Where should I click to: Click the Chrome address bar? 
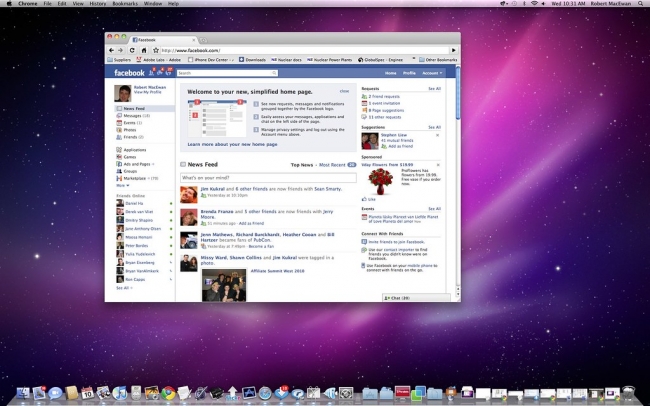click(x=305, y=50)
